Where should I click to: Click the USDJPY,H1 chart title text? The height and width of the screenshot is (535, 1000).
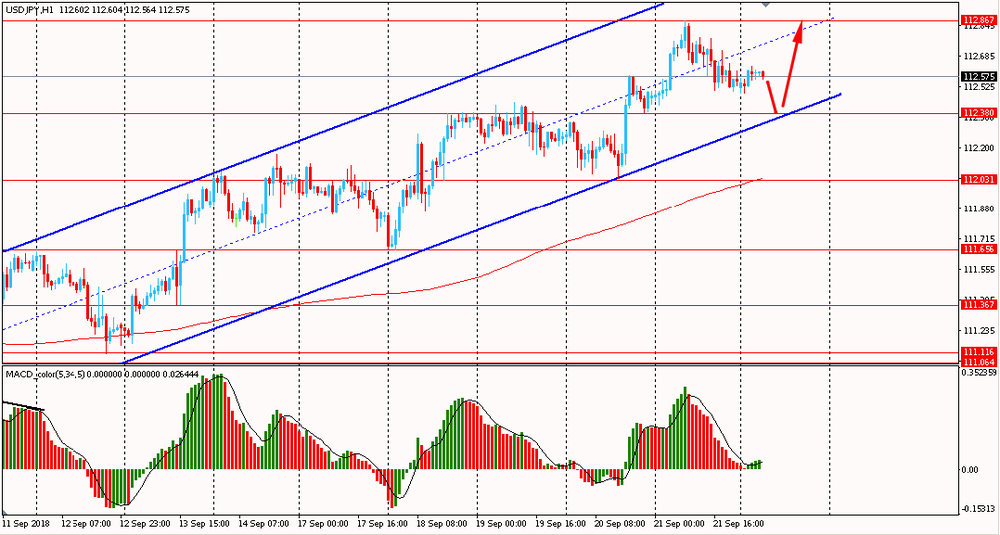pos(30,10)
